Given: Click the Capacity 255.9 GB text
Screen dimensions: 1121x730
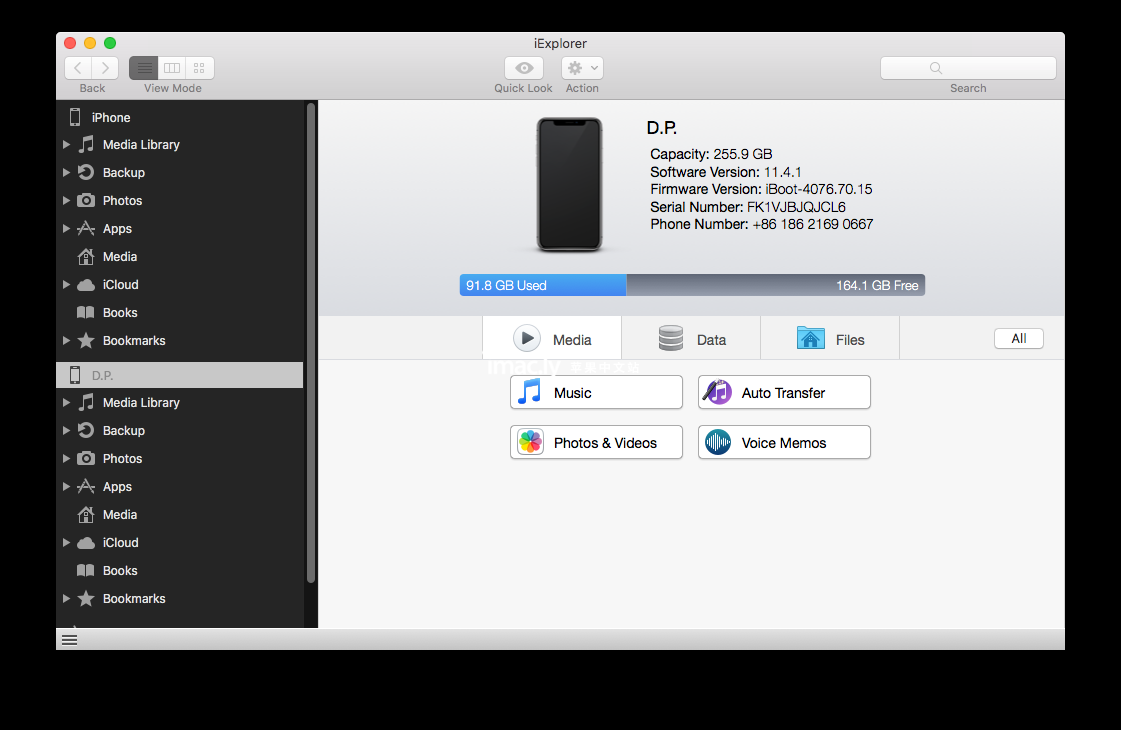Looking at the screenshot, I should [x=711, y=154].
